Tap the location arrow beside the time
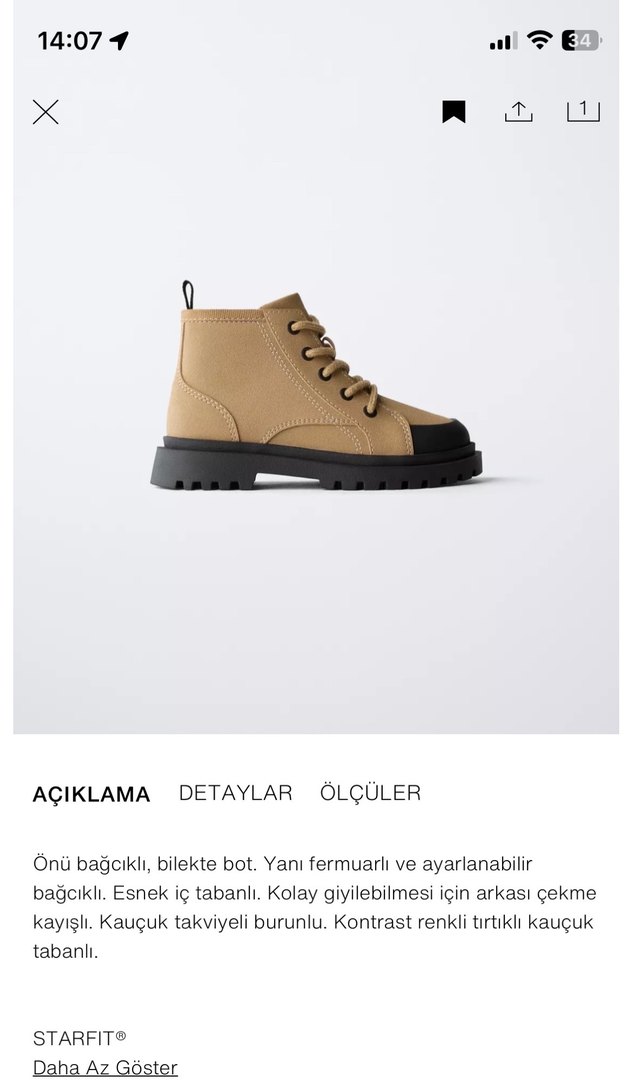This screenshot has width=632, height=1085. point(119,42)
